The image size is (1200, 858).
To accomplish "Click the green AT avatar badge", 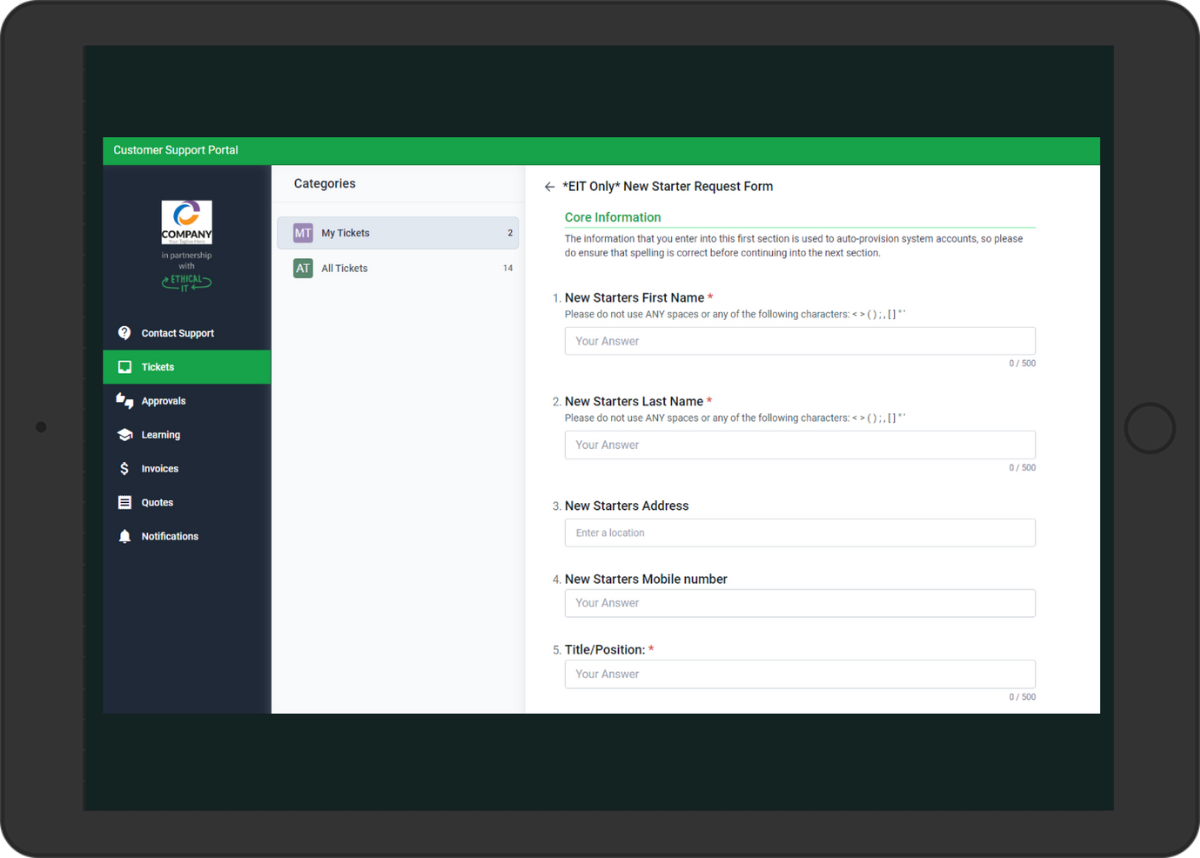I will pyautogui.click(x=303, y=268).
